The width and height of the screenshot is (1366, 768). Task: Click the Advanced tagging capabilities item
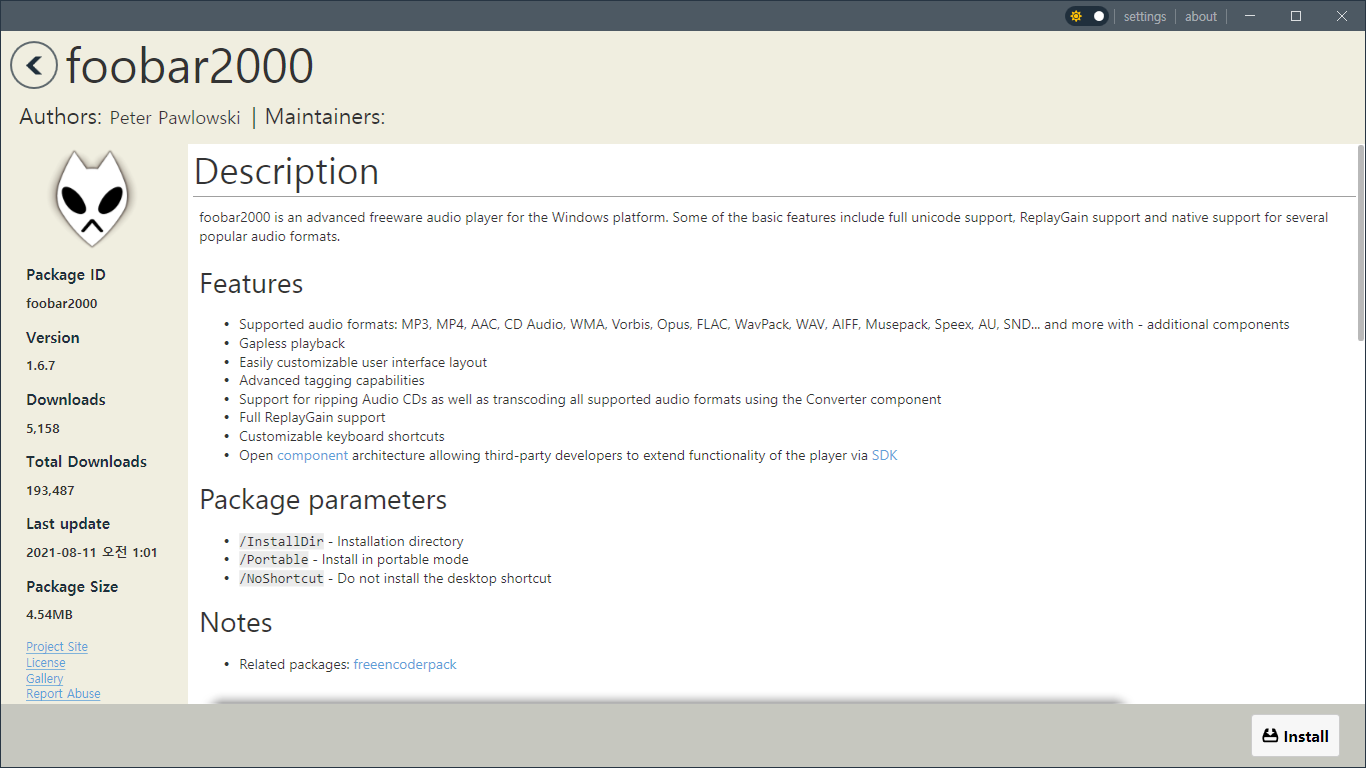(x=332, y=380)
